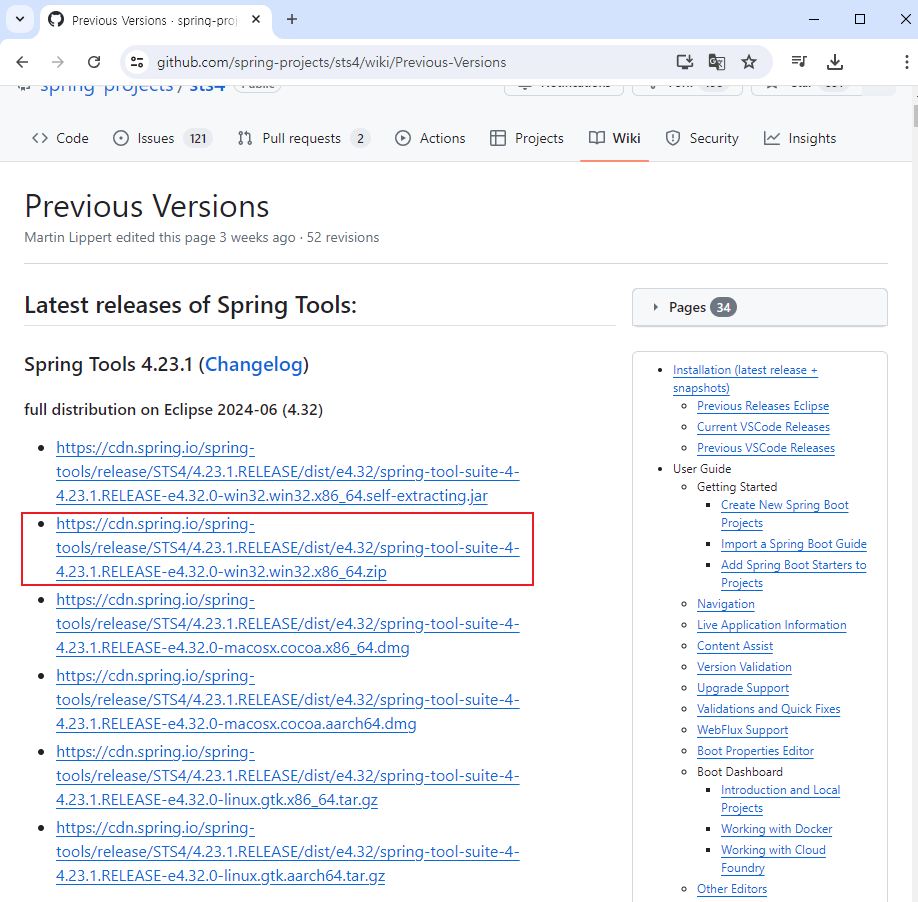Open the Content Assist link
This screenshot has height=902, width=918.
pyautogui.click(x=735, y=646)
